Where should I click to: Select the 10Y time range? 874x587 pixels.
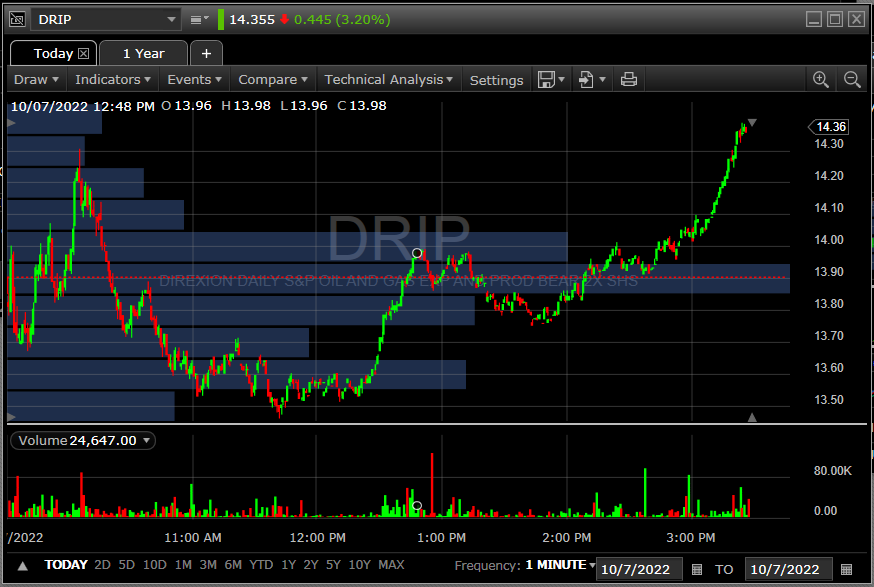[360, 565]
